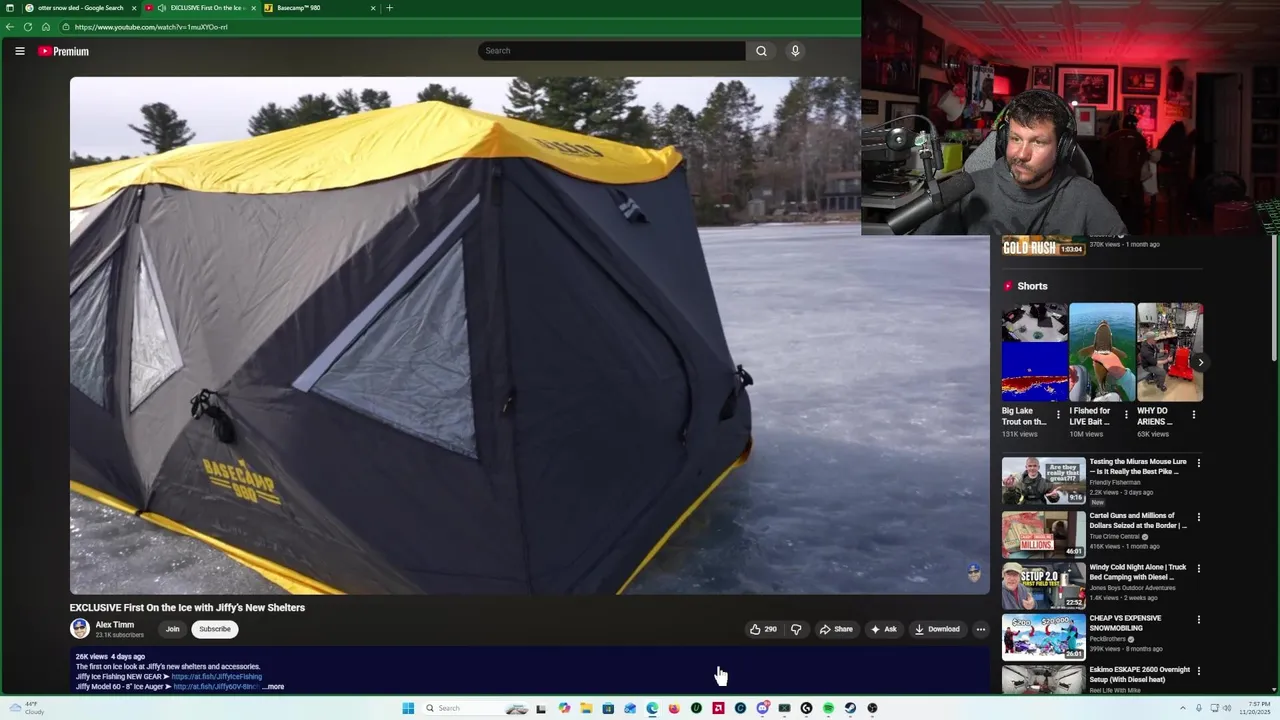Open the taskbar volume control icon

(x=1229, y=708)
